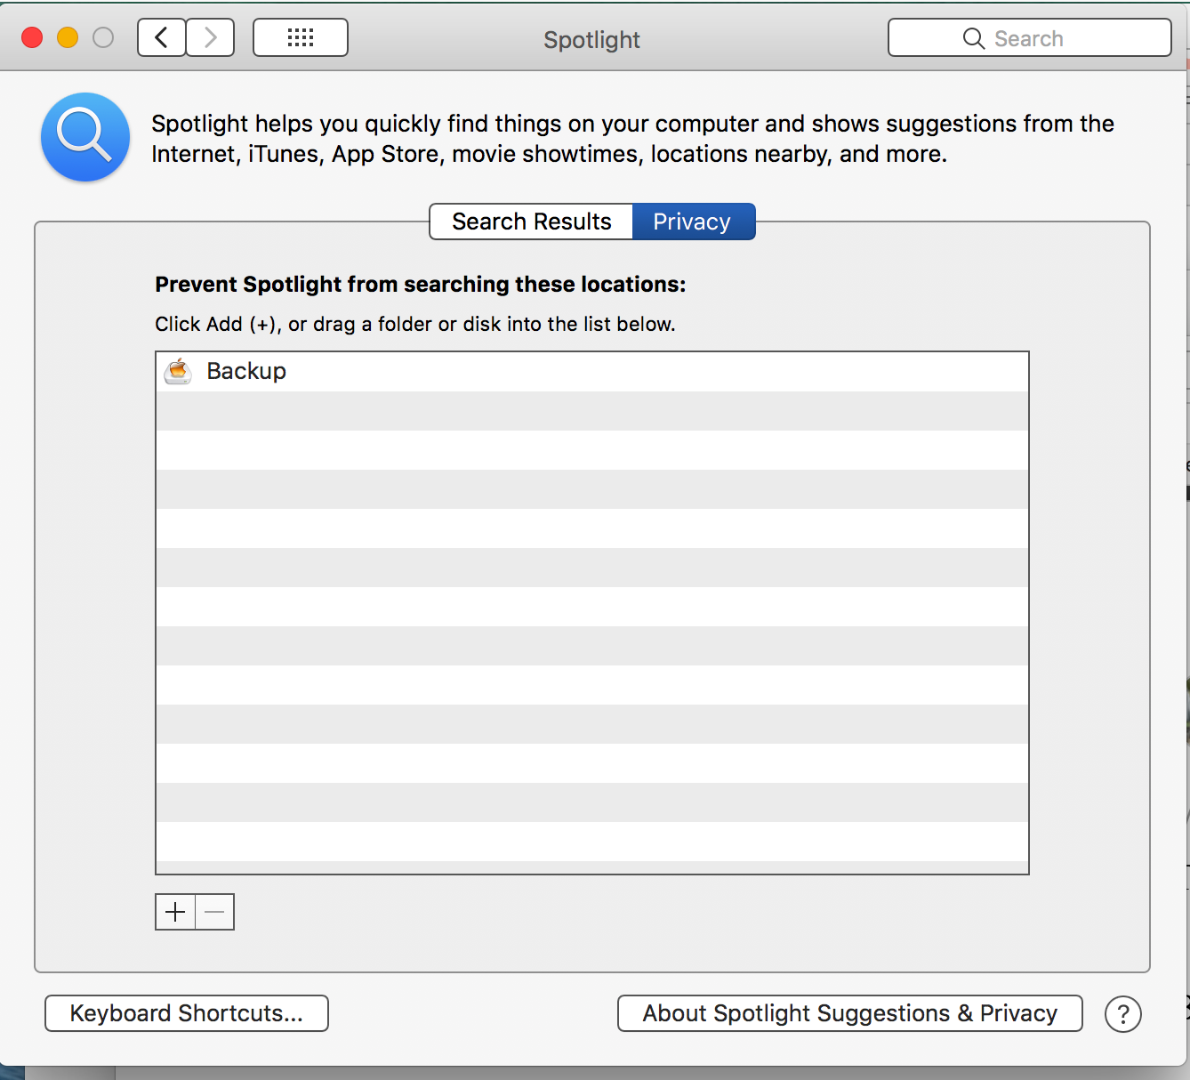Focus the Search field in toolbar
Screen dimensions: 1190x1080
coord(1029,38)
